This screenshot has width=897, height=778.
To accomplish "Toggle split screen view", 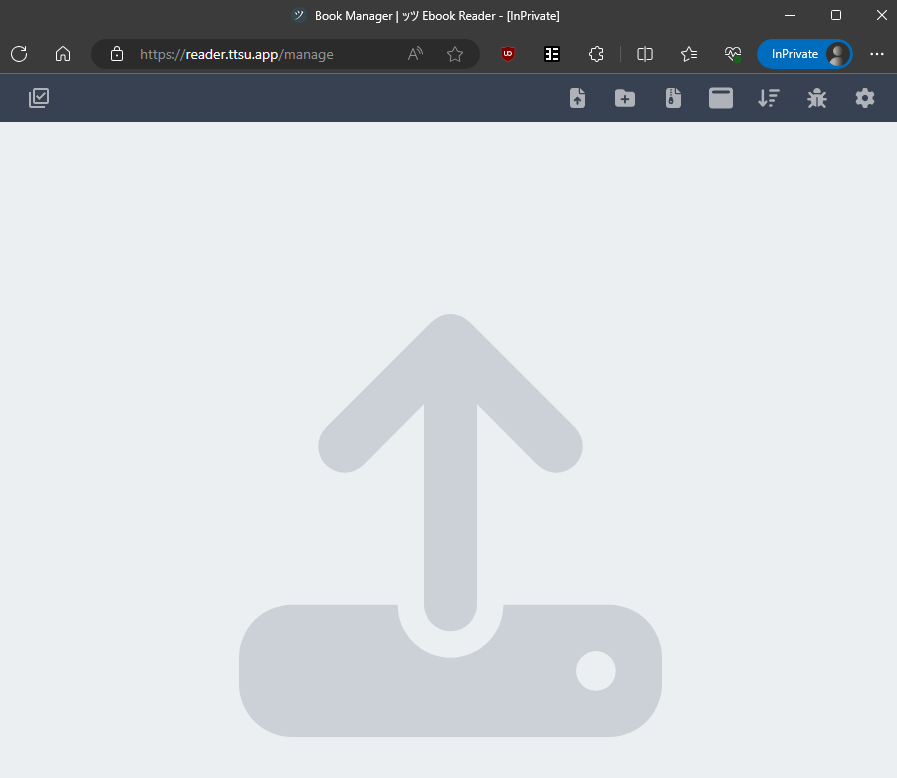I will [645, 54].
